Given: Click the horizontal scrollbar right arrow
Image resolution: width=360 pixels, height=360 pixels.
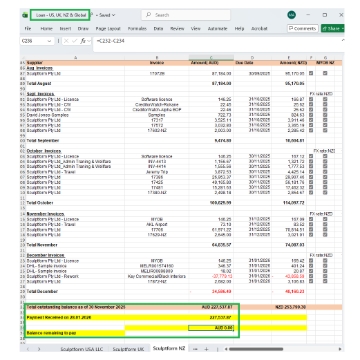Looking at the screenshot, I should 340,349.
